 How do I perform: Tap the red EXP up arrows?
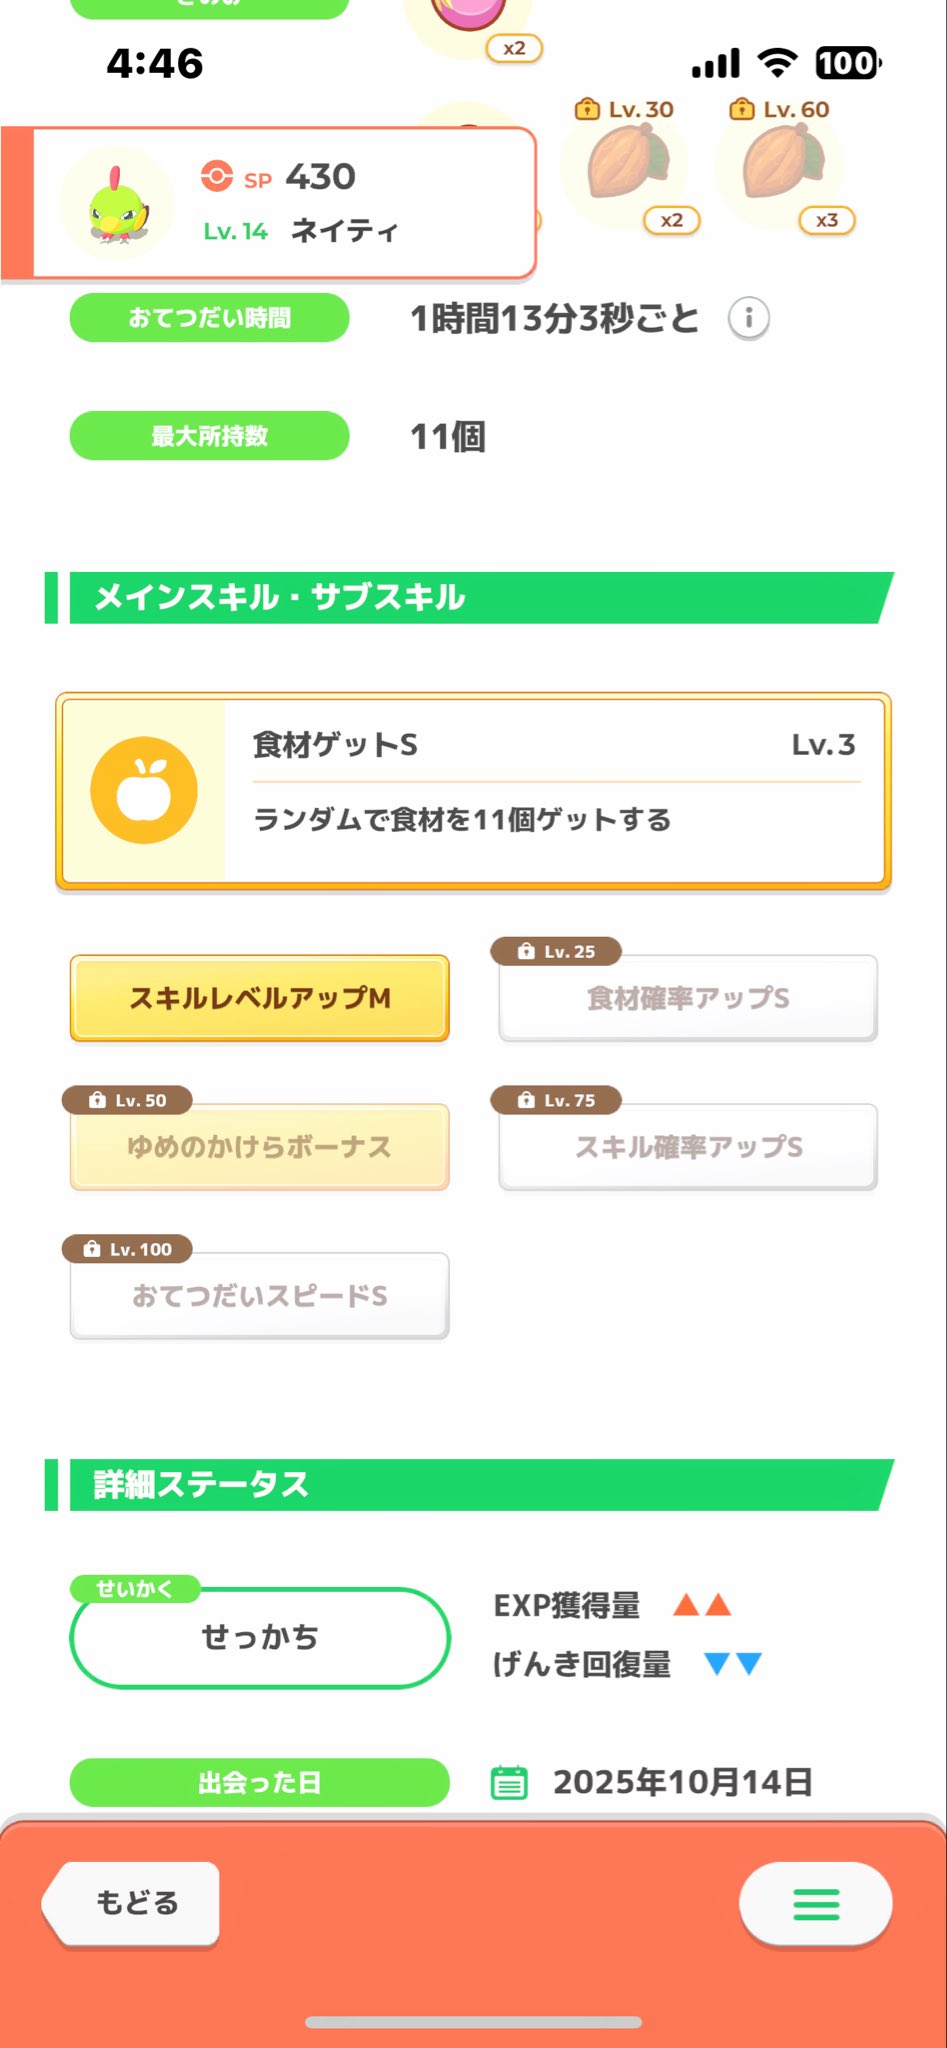[702, 1605]
